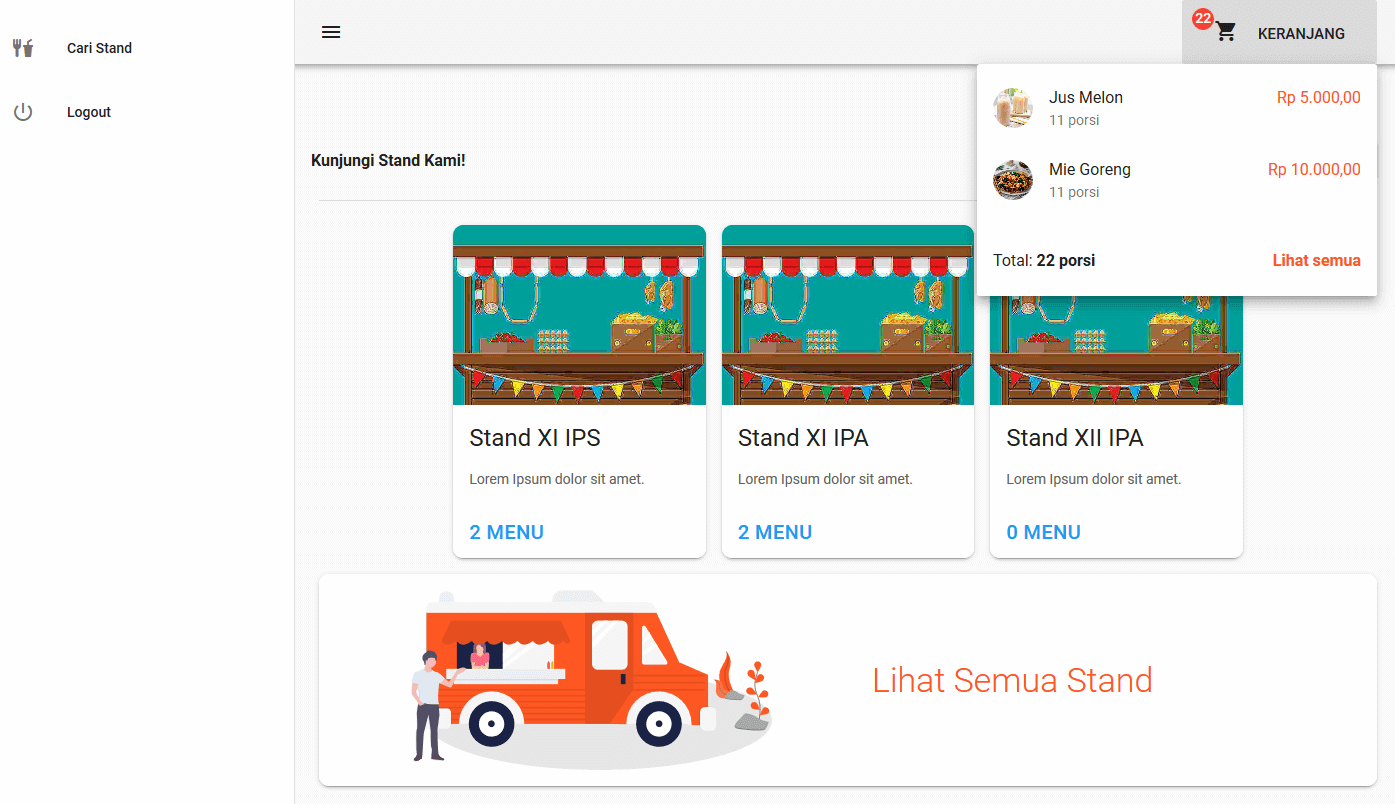Select Logout from the sidebar
Image resolution: width=1395 pixels, height=804 pixels.
pyautogui.click(x=89, y=112)
